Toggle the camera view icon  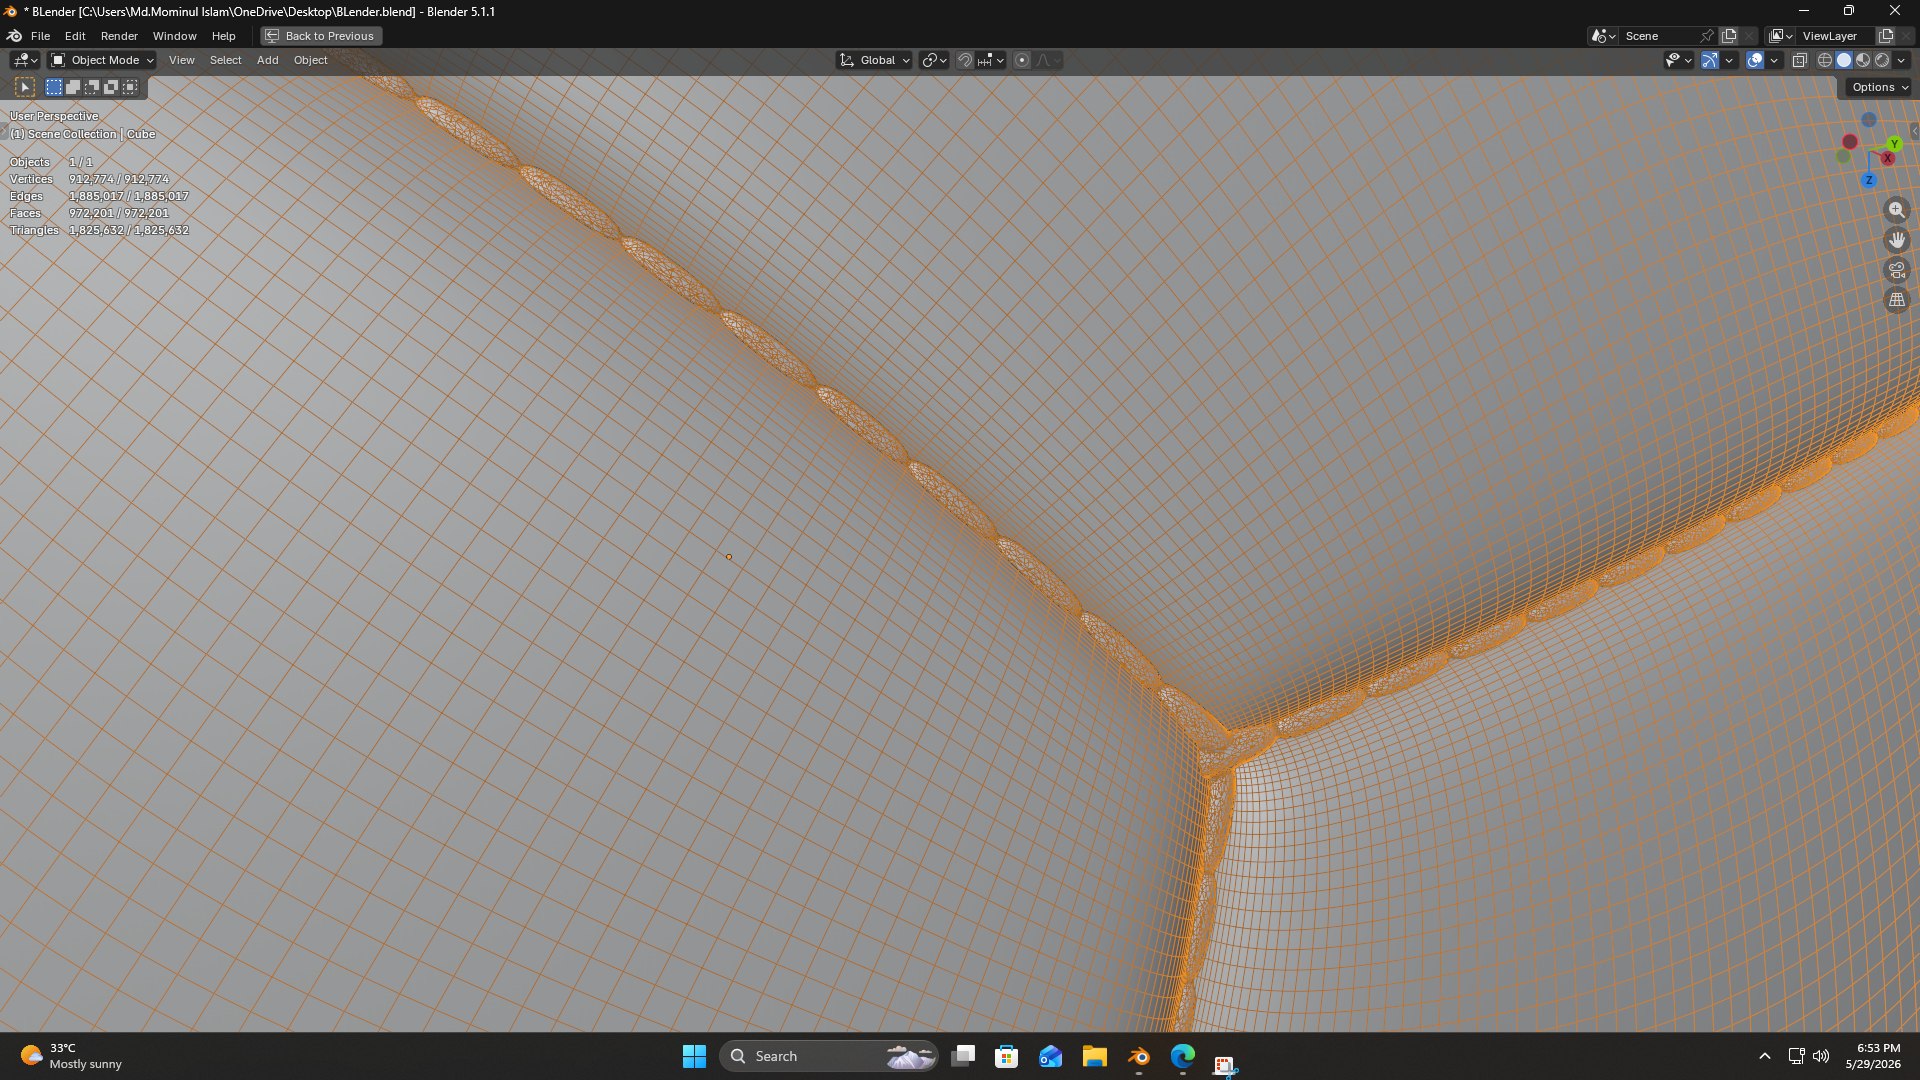coord(1896,270)
